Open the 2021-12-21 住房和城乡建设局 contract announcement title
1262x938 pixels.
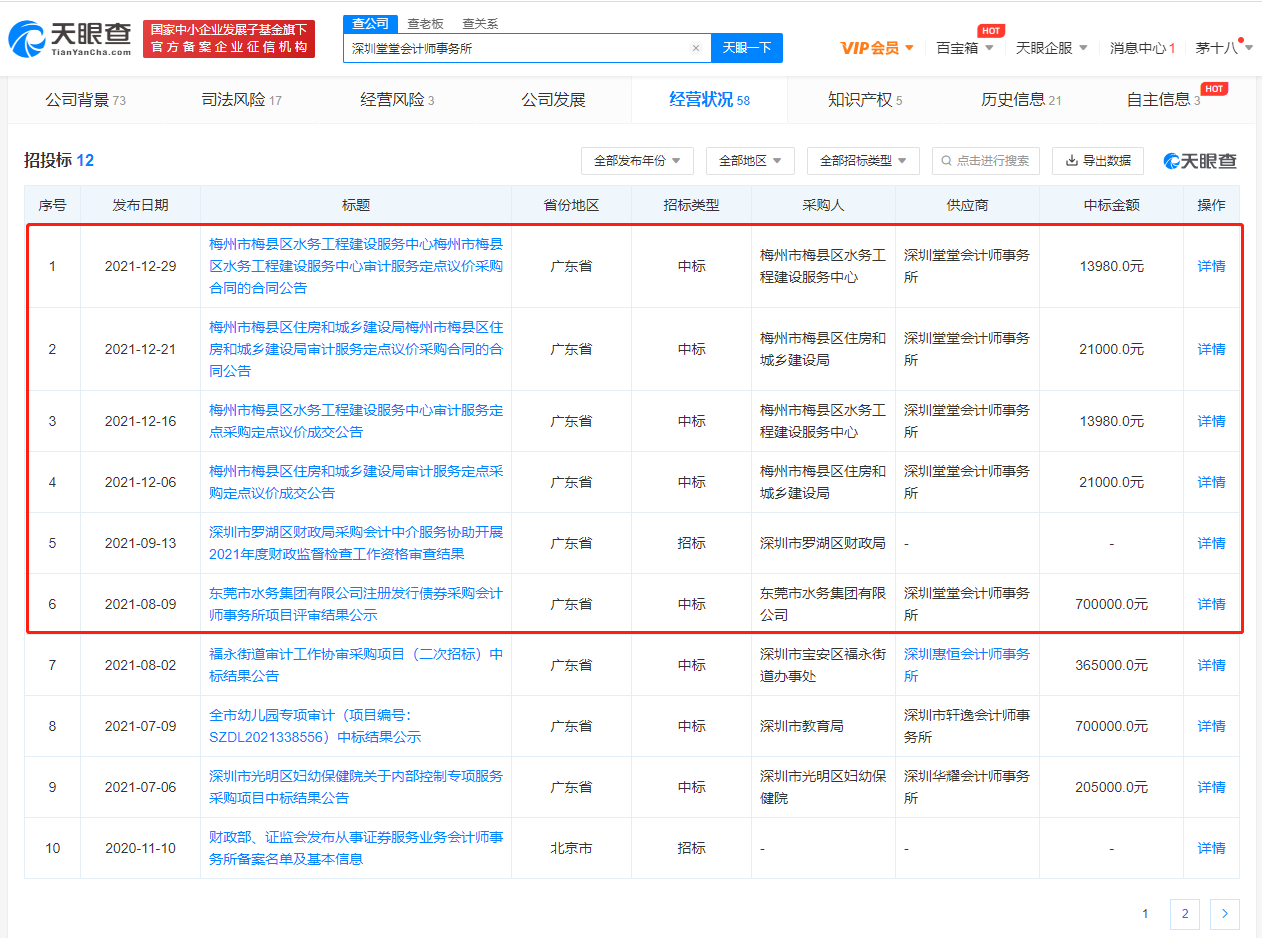point(356,349)
